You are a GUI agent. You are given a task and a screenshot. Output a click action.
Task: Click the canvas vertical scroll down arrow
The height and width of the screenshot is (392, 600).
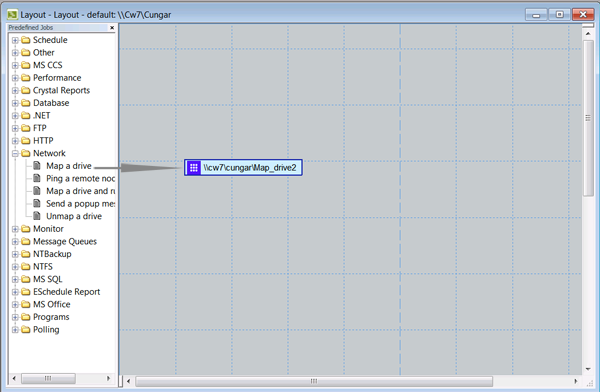588,369
